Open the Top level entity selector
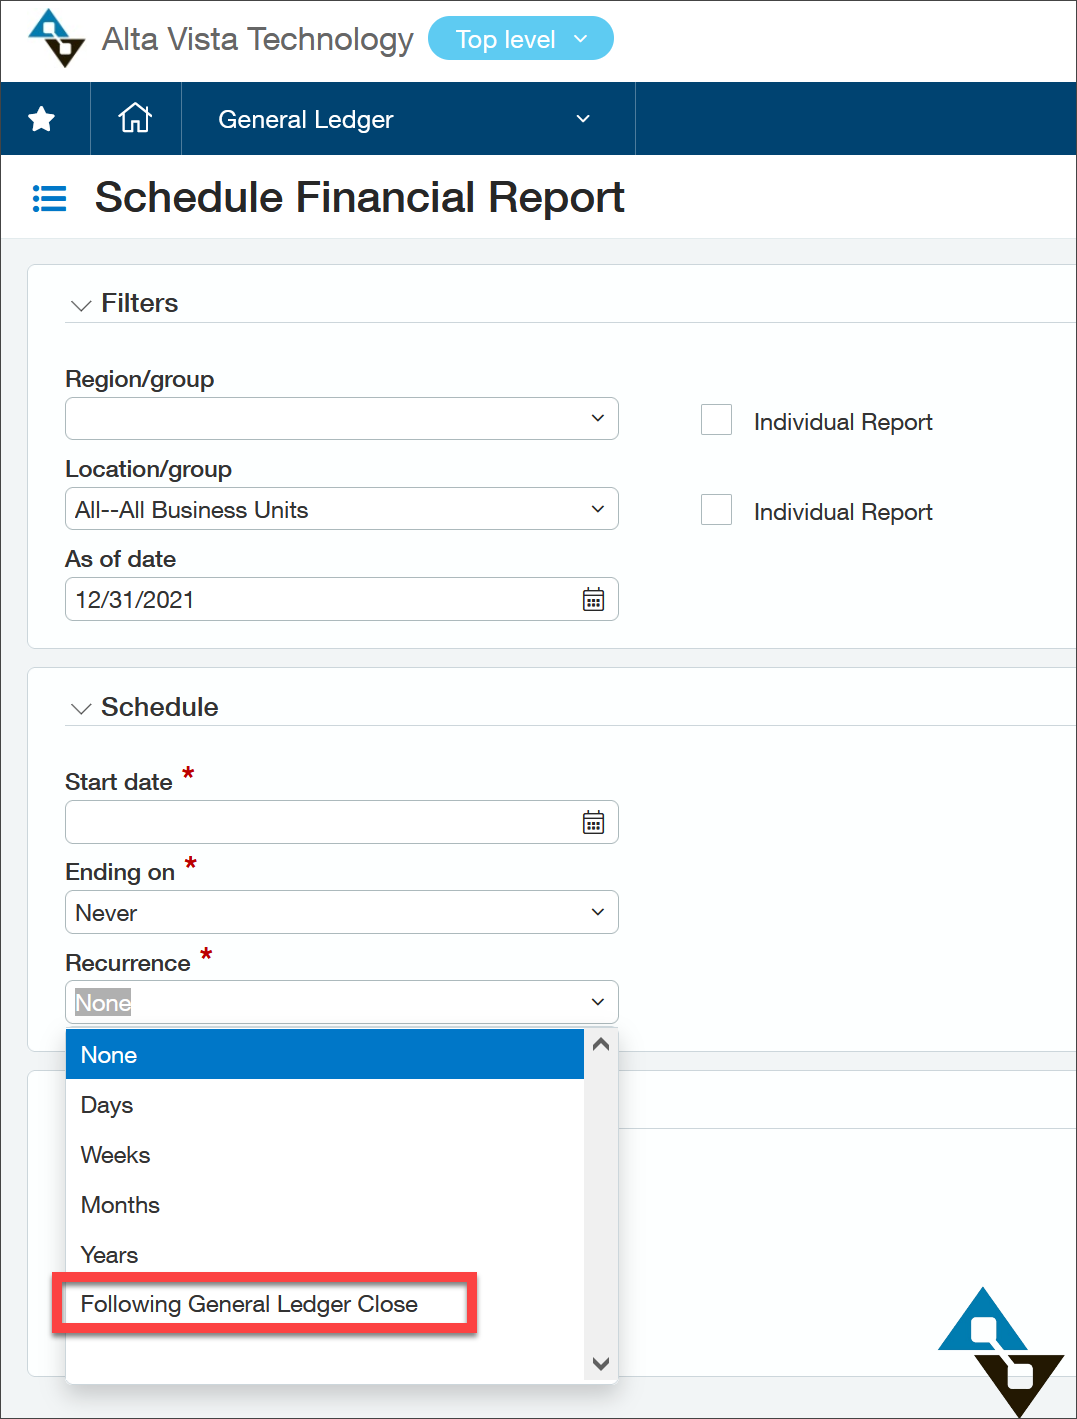The image size is (1077, 1419). (x=521, y=39)
